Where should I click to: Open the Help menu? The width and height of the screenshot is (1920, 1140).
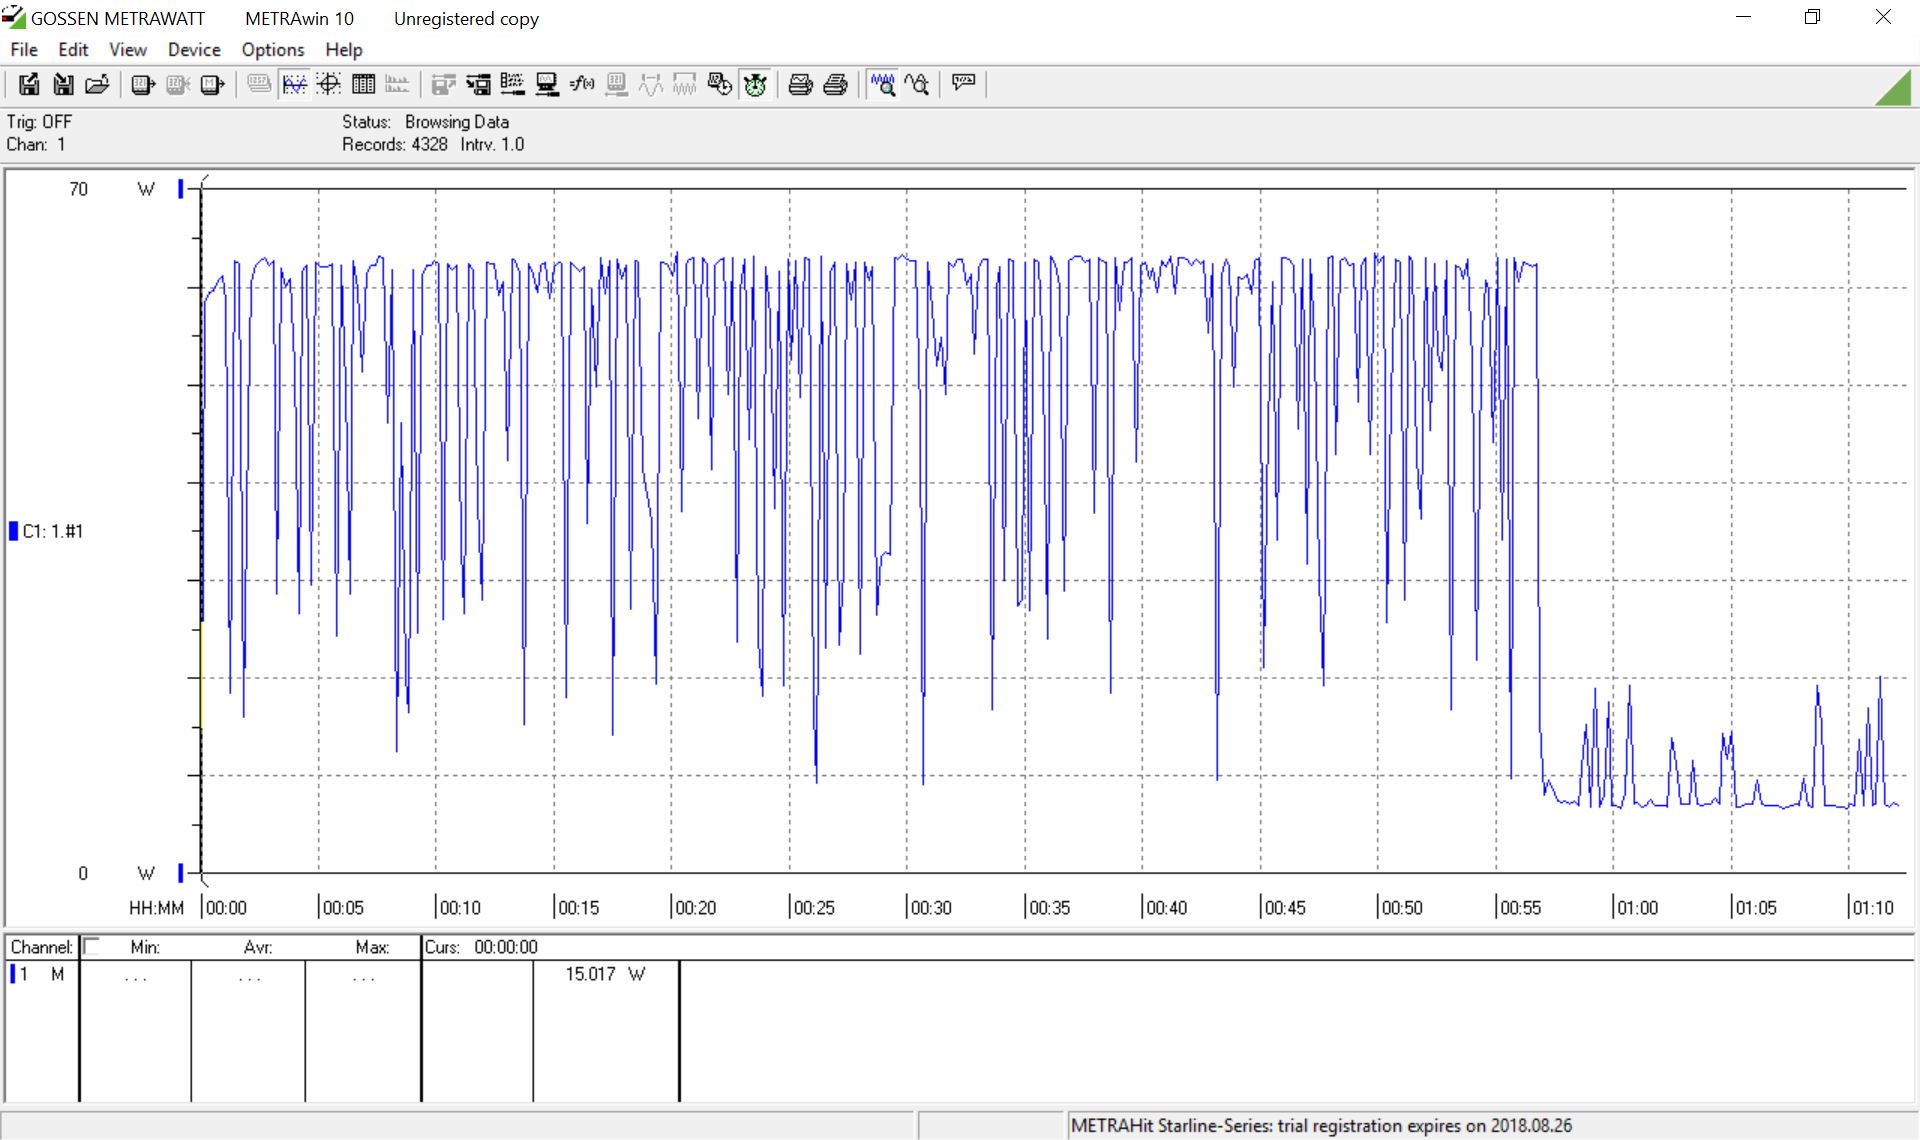tap(343, 49)
